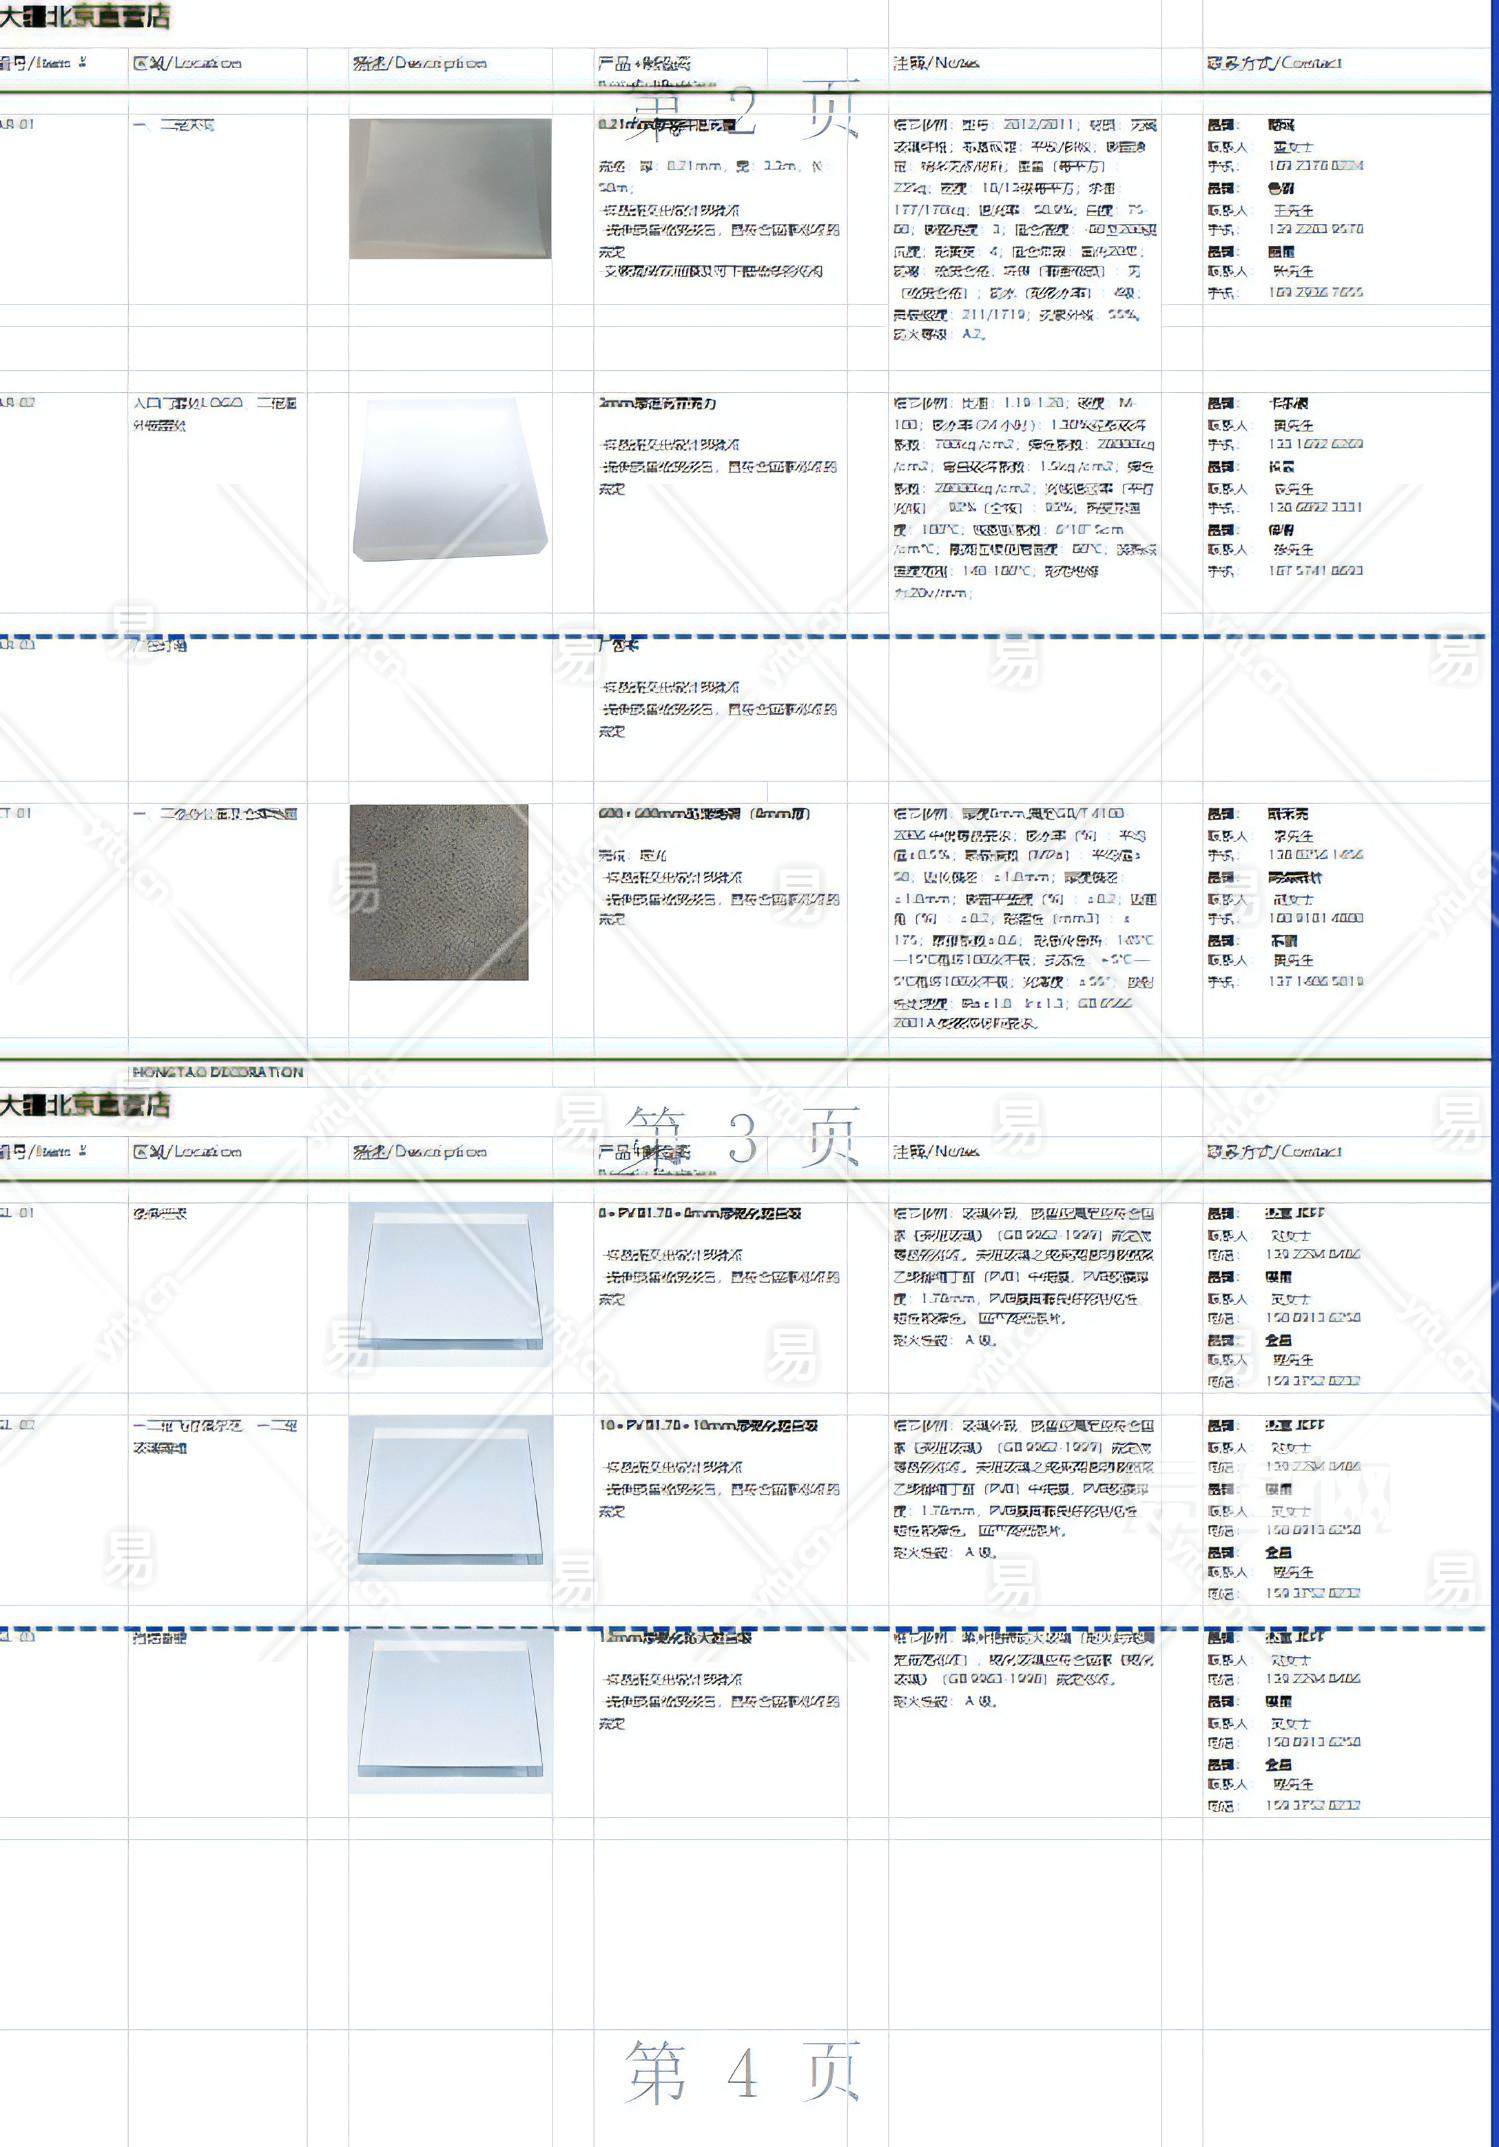Select the topmost clear glass sample image
The image size is (1499, 2147).
click(450, 1284)
